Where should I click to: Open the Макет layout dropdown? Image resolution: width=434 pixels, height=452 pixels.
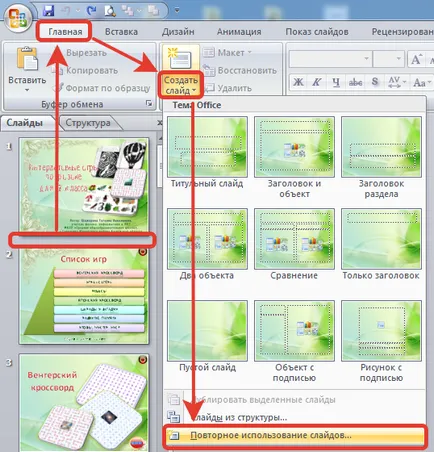(x=227, y=53)
